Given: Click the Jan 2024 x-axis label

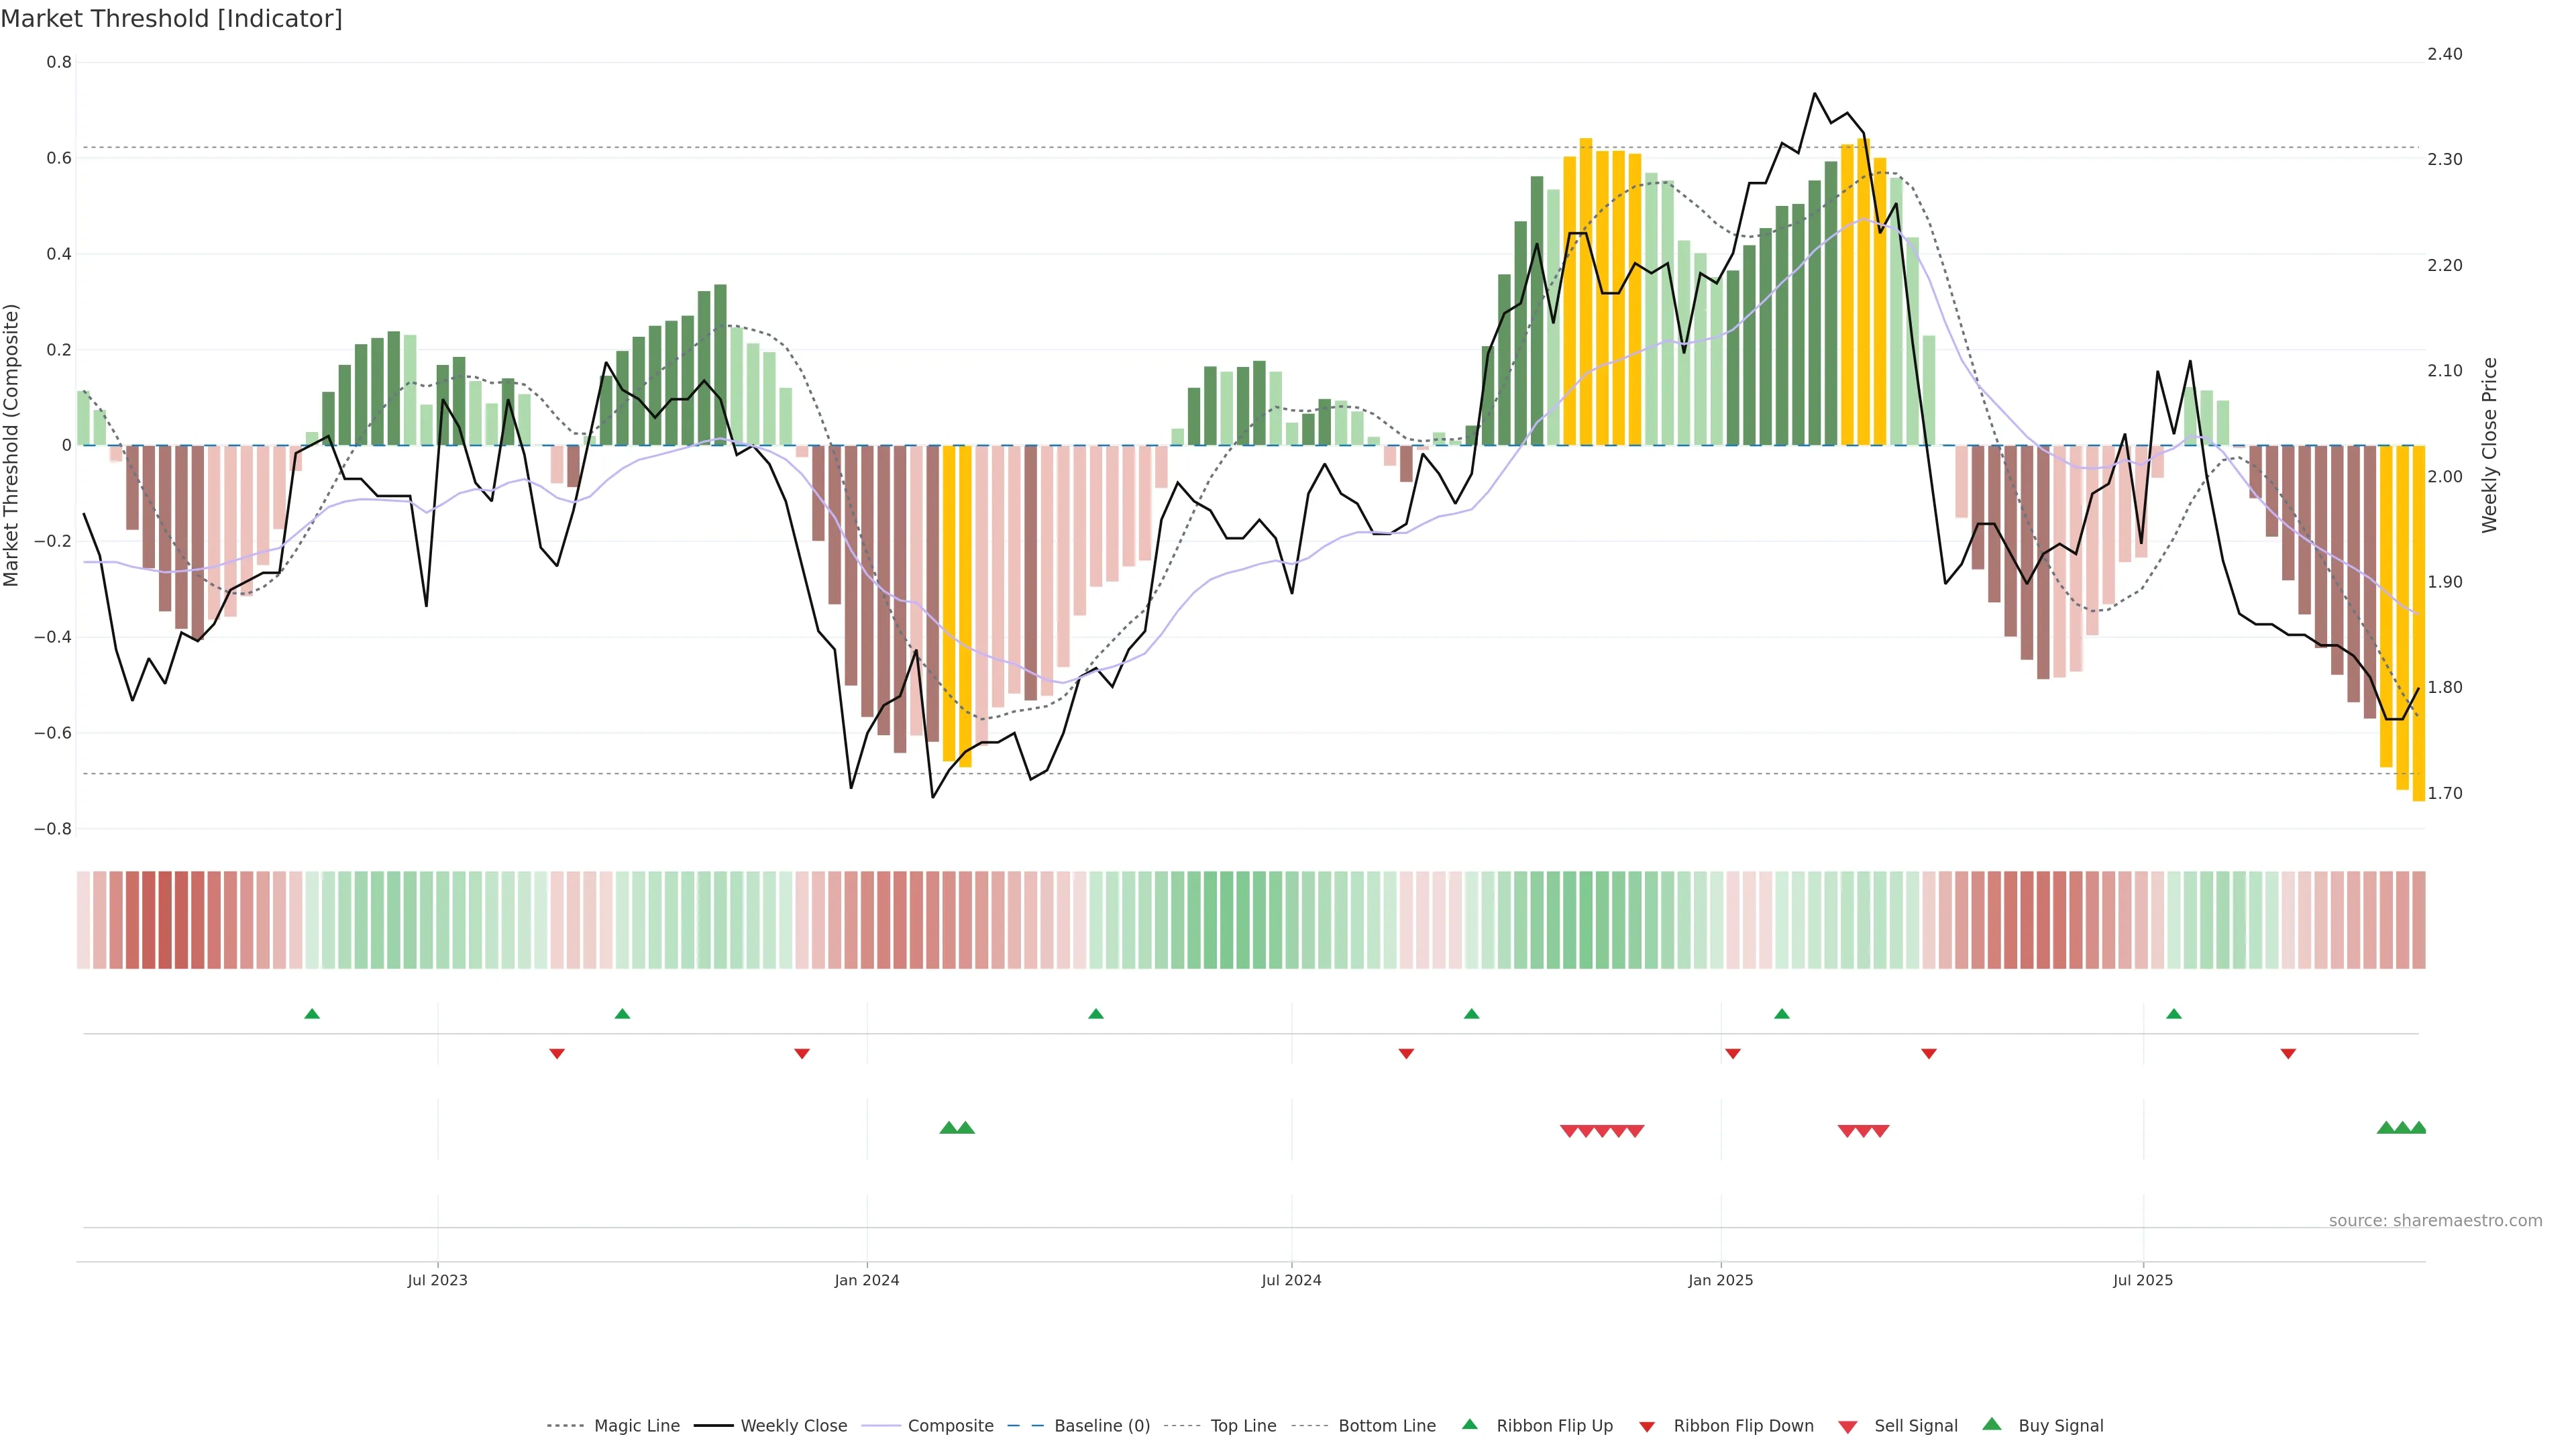Looking at the screenshot, I should point(867,1280).
